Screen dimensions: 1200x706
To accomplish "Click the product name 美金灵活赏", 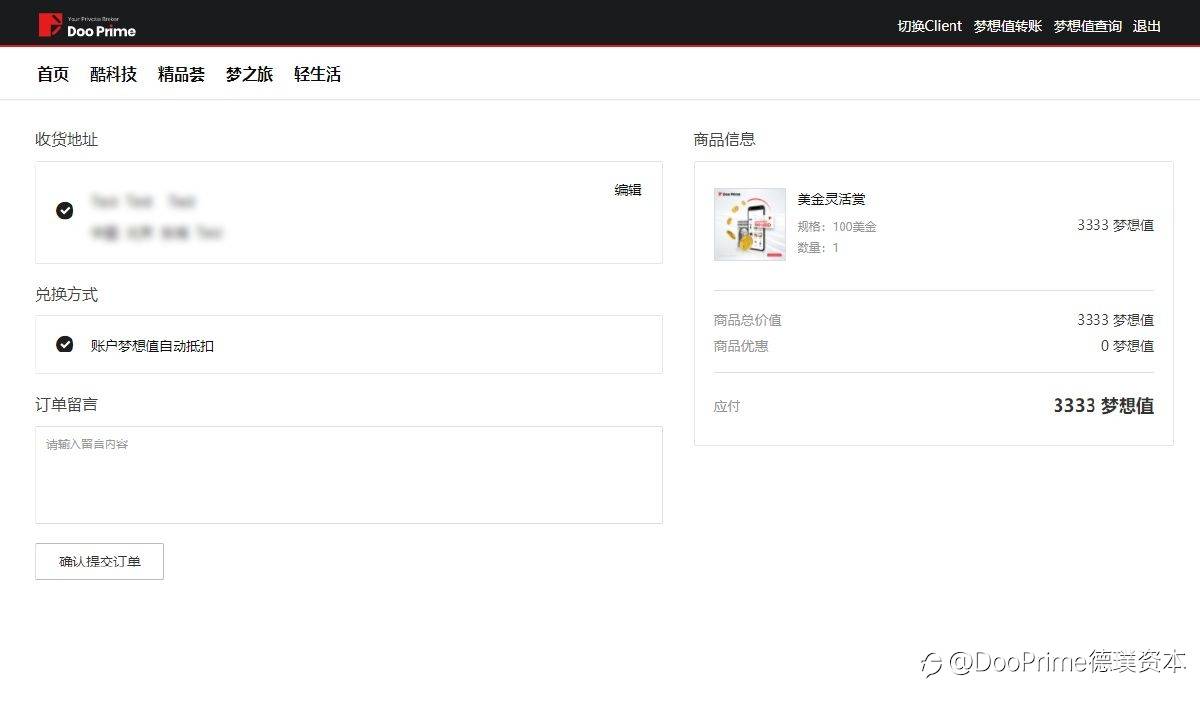I will 830,199.
